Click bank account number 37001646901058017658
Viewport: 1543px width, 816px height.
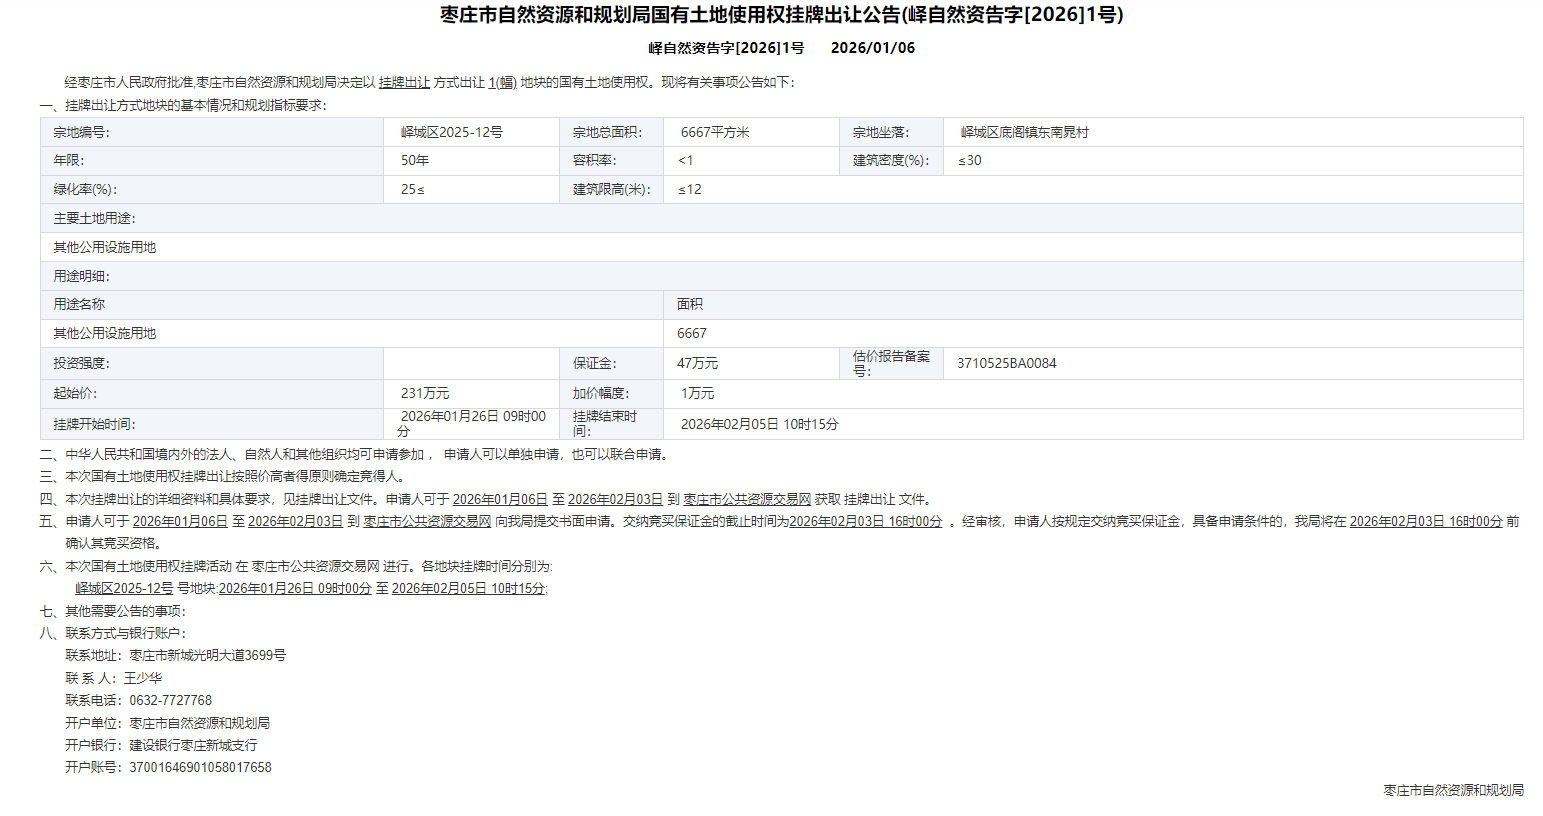(x=200, y=767)
